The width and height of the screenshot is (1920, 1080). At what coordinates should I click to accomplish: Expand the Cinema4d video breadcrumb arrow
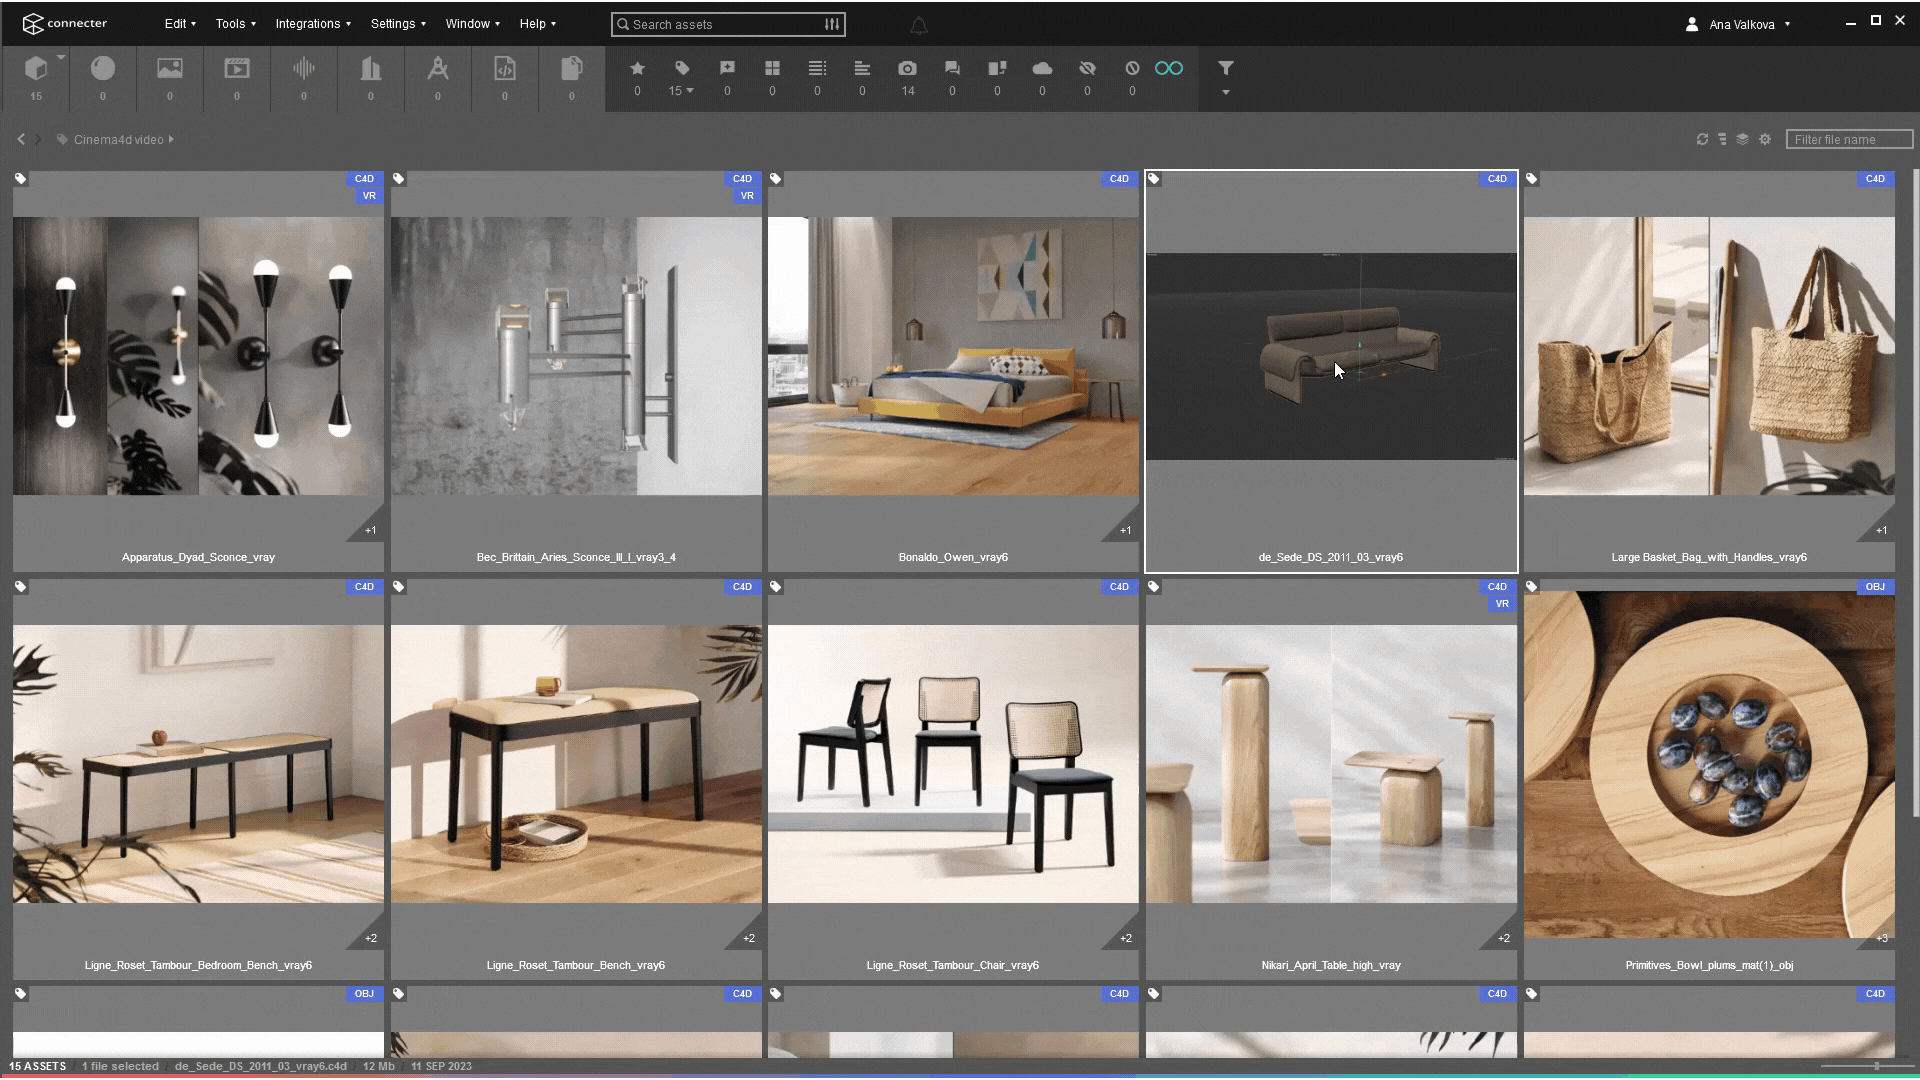pyautogui.click(x=171, y=140)
